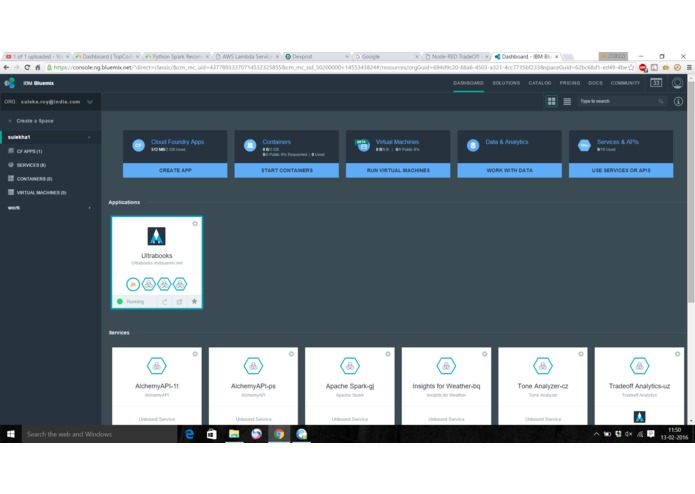This screenshot has width=695, height=494.
Task: Click the CREATE APP button
Action: coord(175,171)
